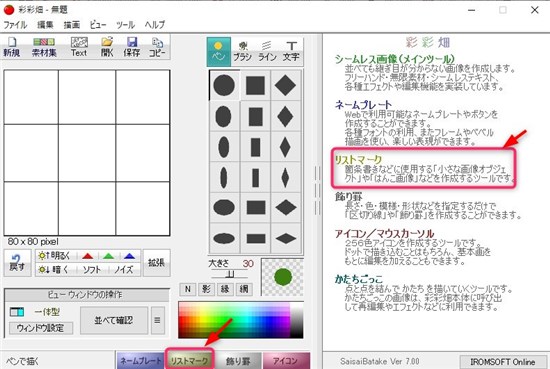The width and height of the screenshot is (550, 369).
Task: Toggle the N drawing mode
Action: click(188, 289)
